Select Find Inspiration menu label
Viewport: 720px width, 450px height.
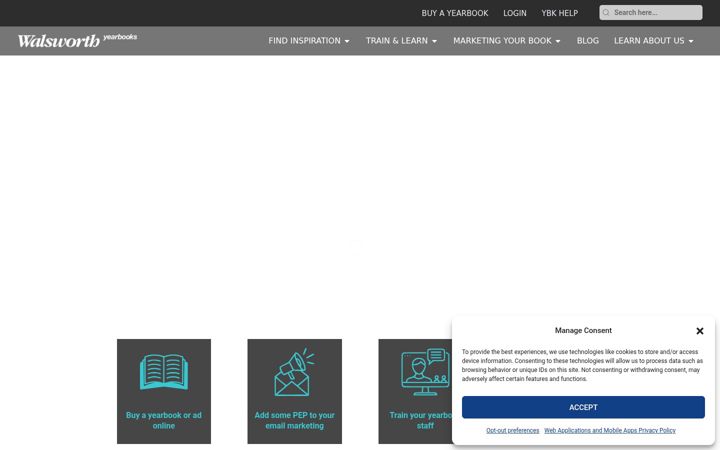(x=304, y=41)
